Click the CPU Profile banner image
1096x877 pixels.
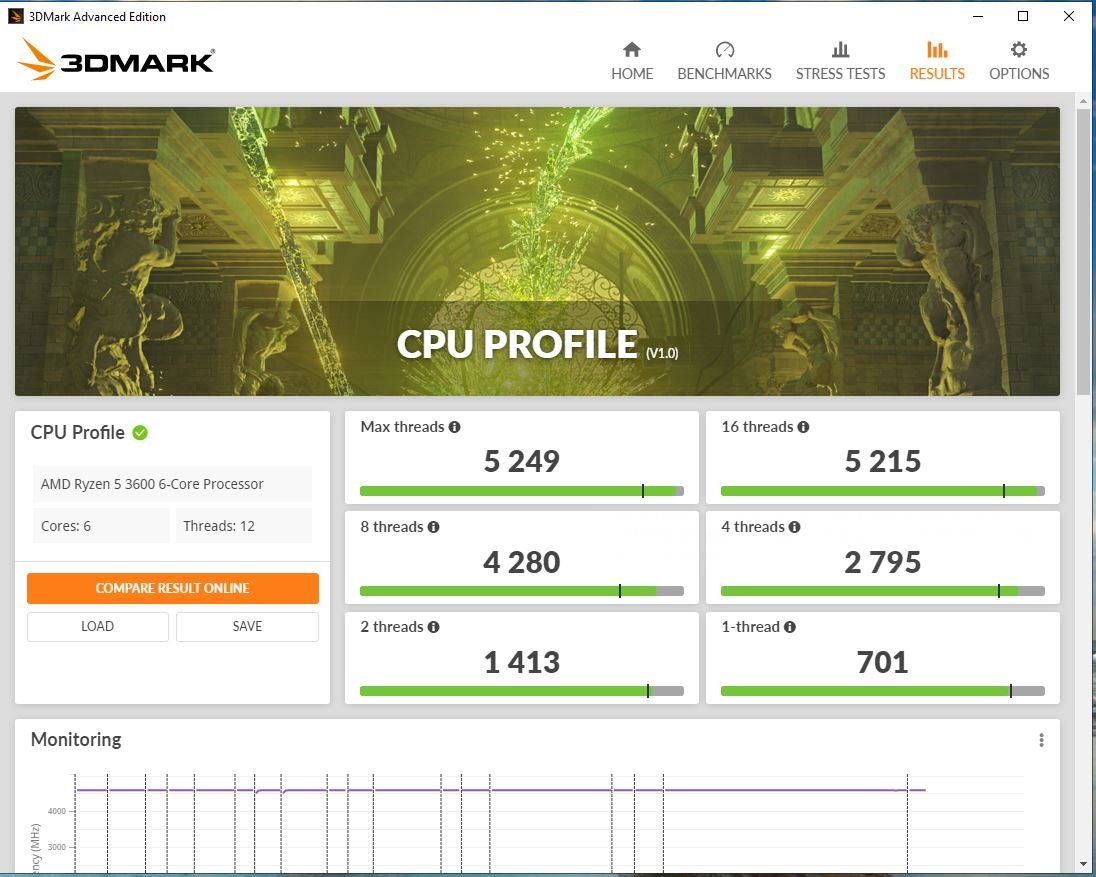pos(537,252)
